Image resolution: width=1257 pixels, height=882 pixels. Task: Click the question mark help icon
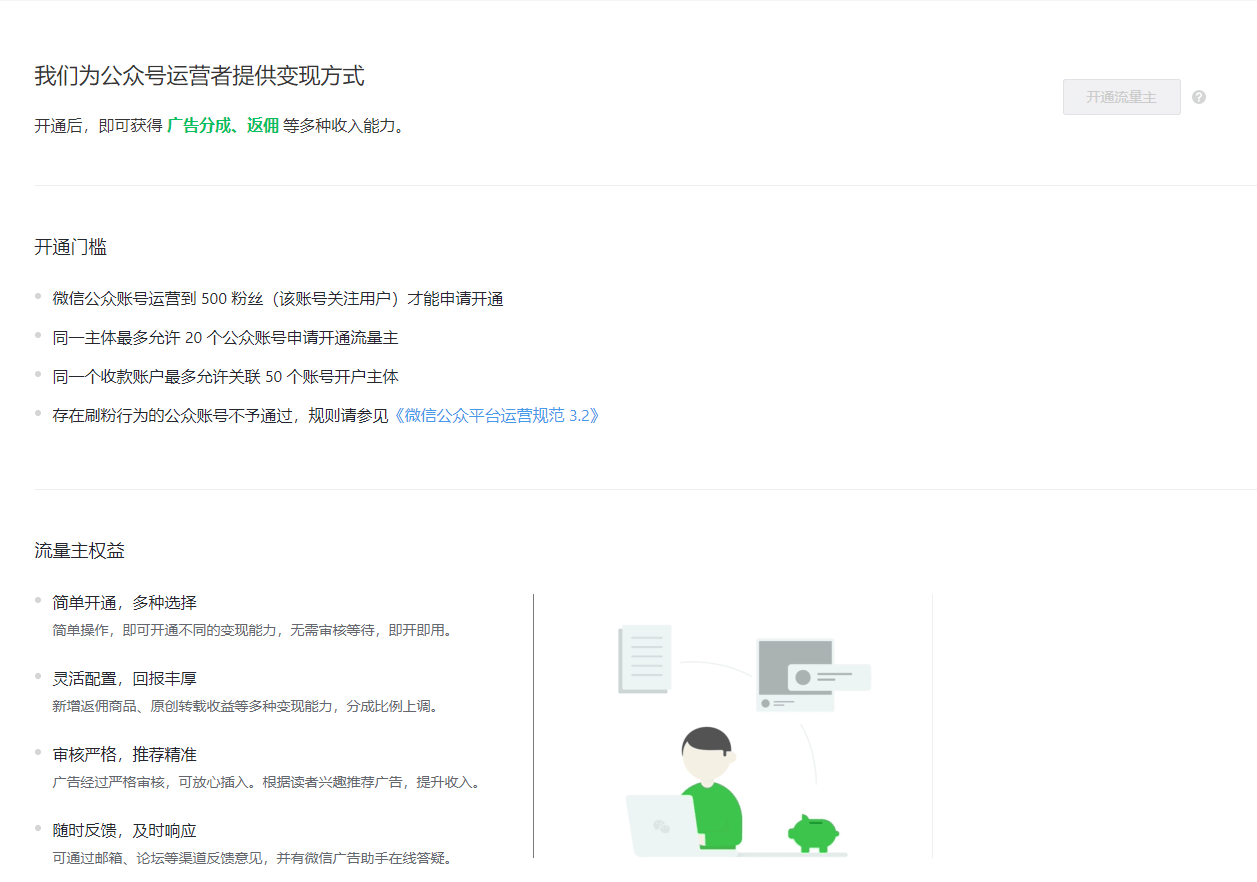[1199, 97]
